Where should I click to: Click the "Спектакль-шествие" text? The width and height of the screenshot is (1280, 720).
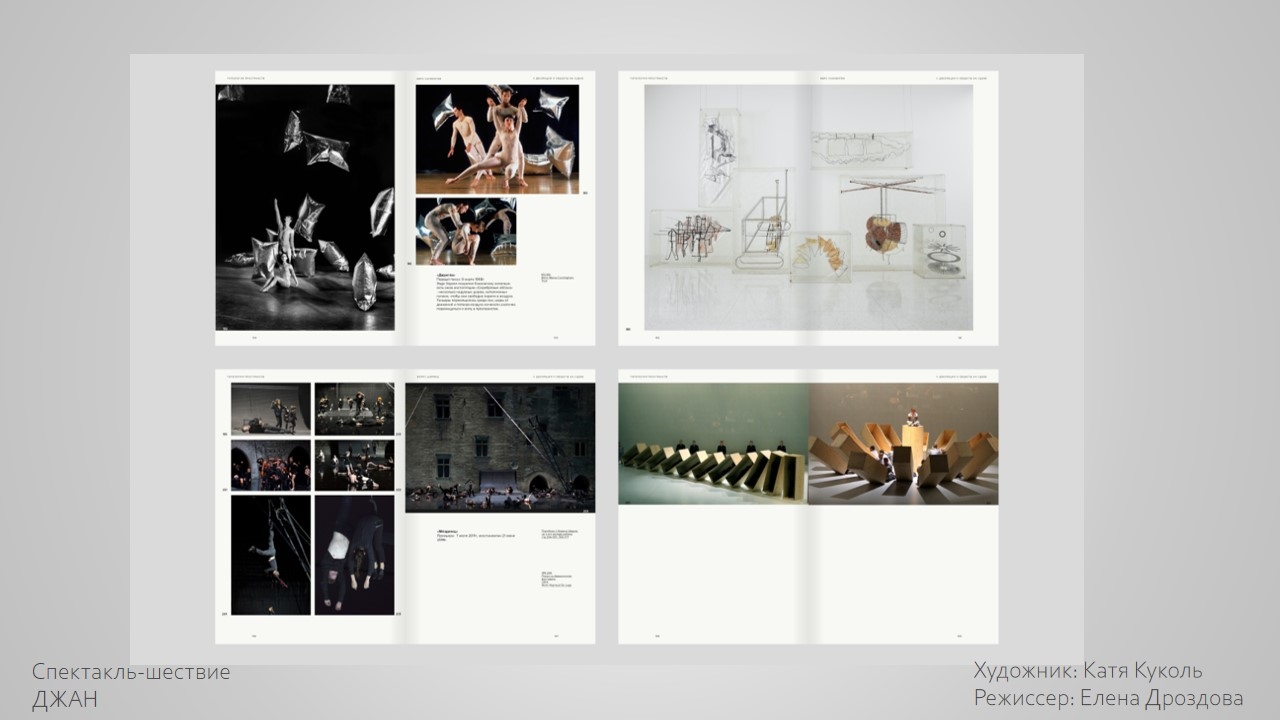131,672
